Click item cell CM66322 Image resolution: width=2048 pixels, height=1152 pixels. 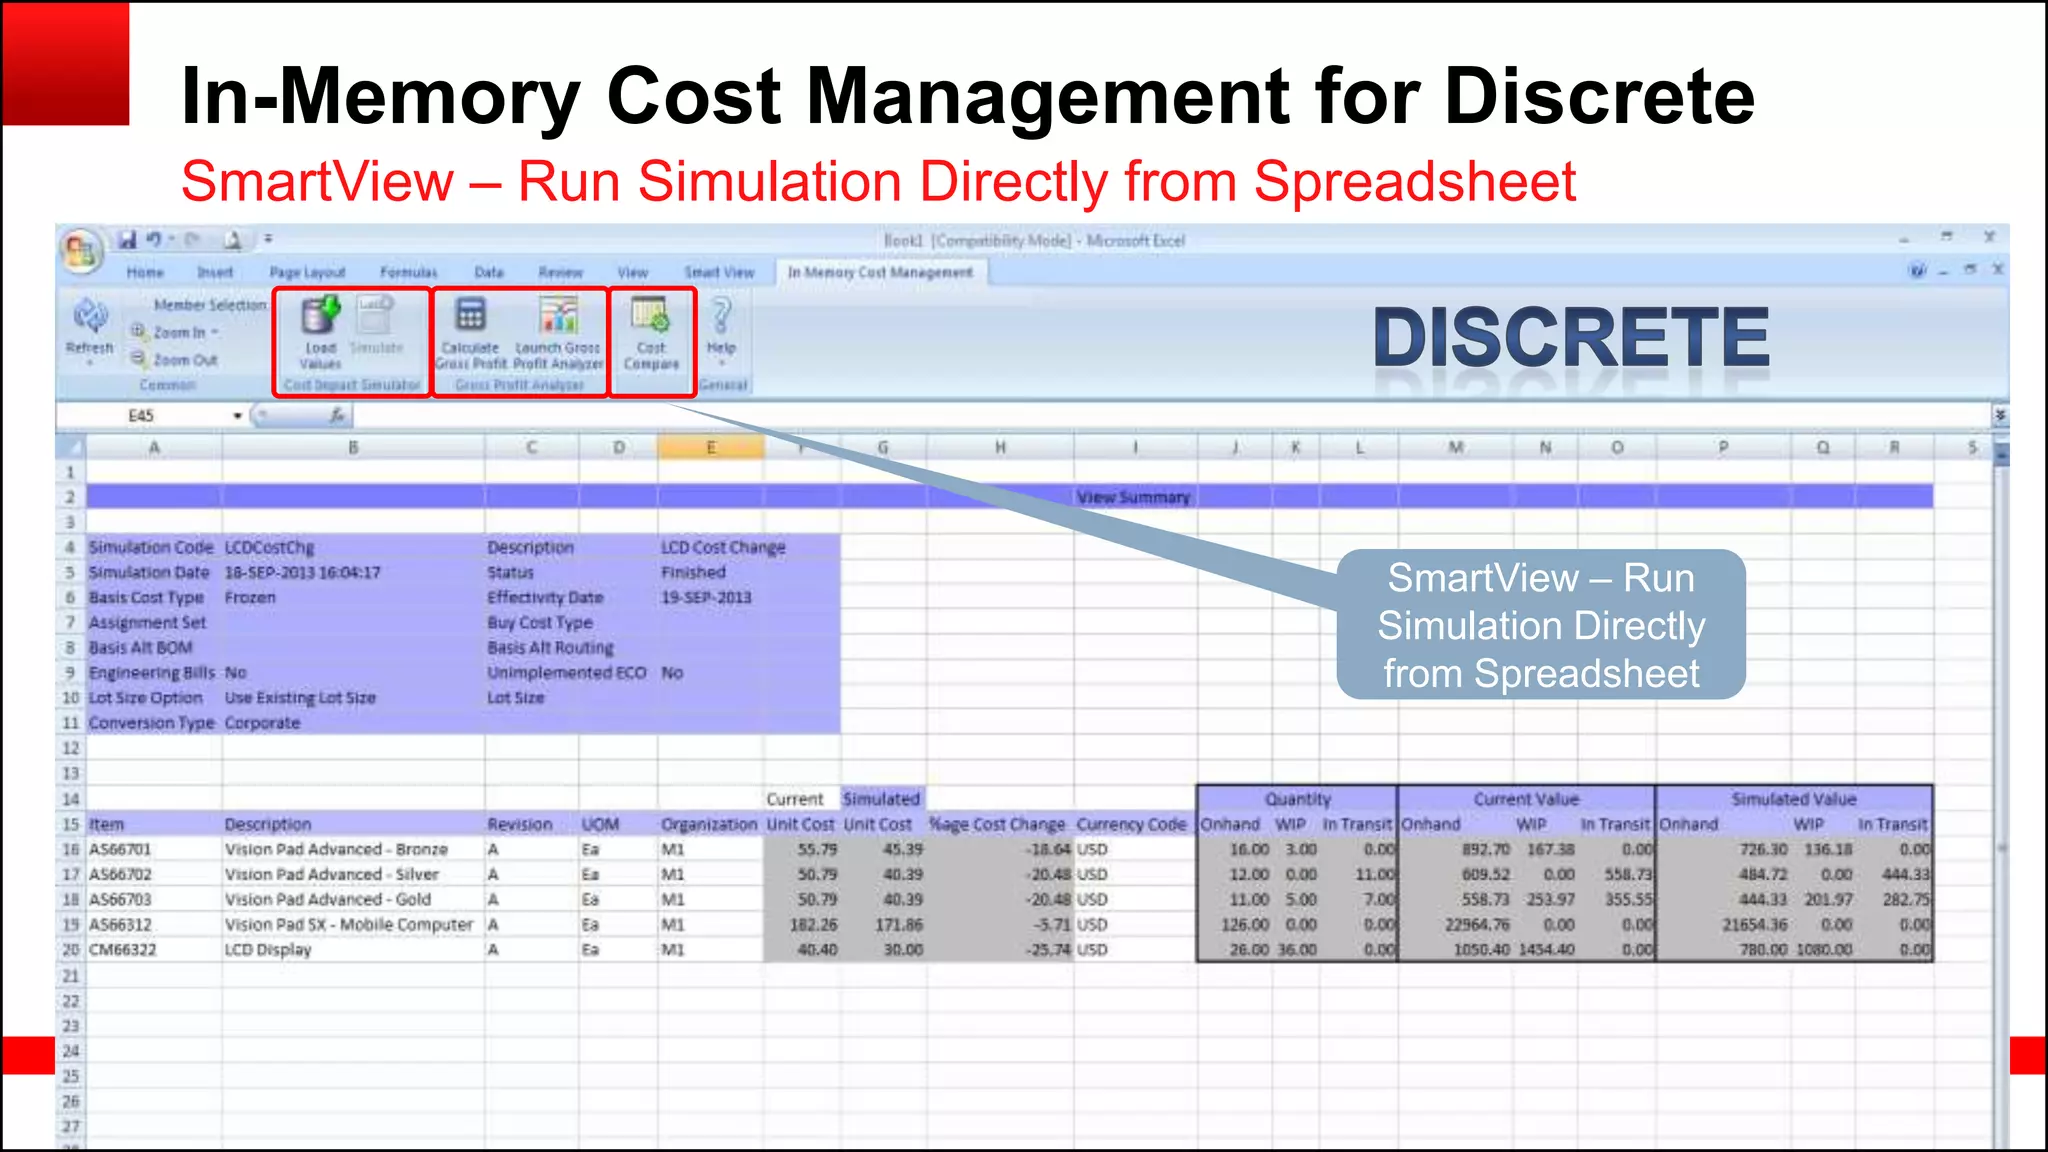coord(154,949)
